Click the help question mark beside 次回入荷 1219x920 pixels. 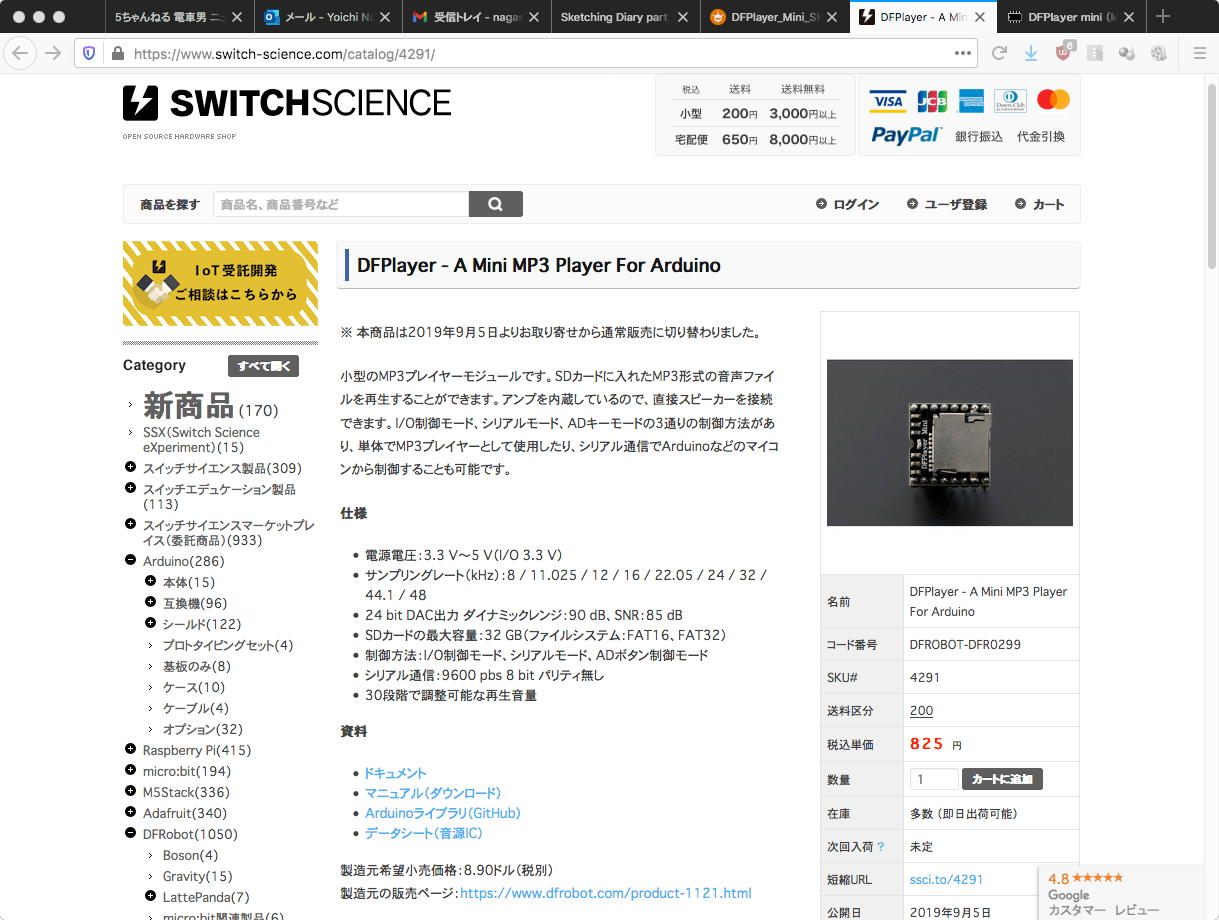click(x=880, y=847)
